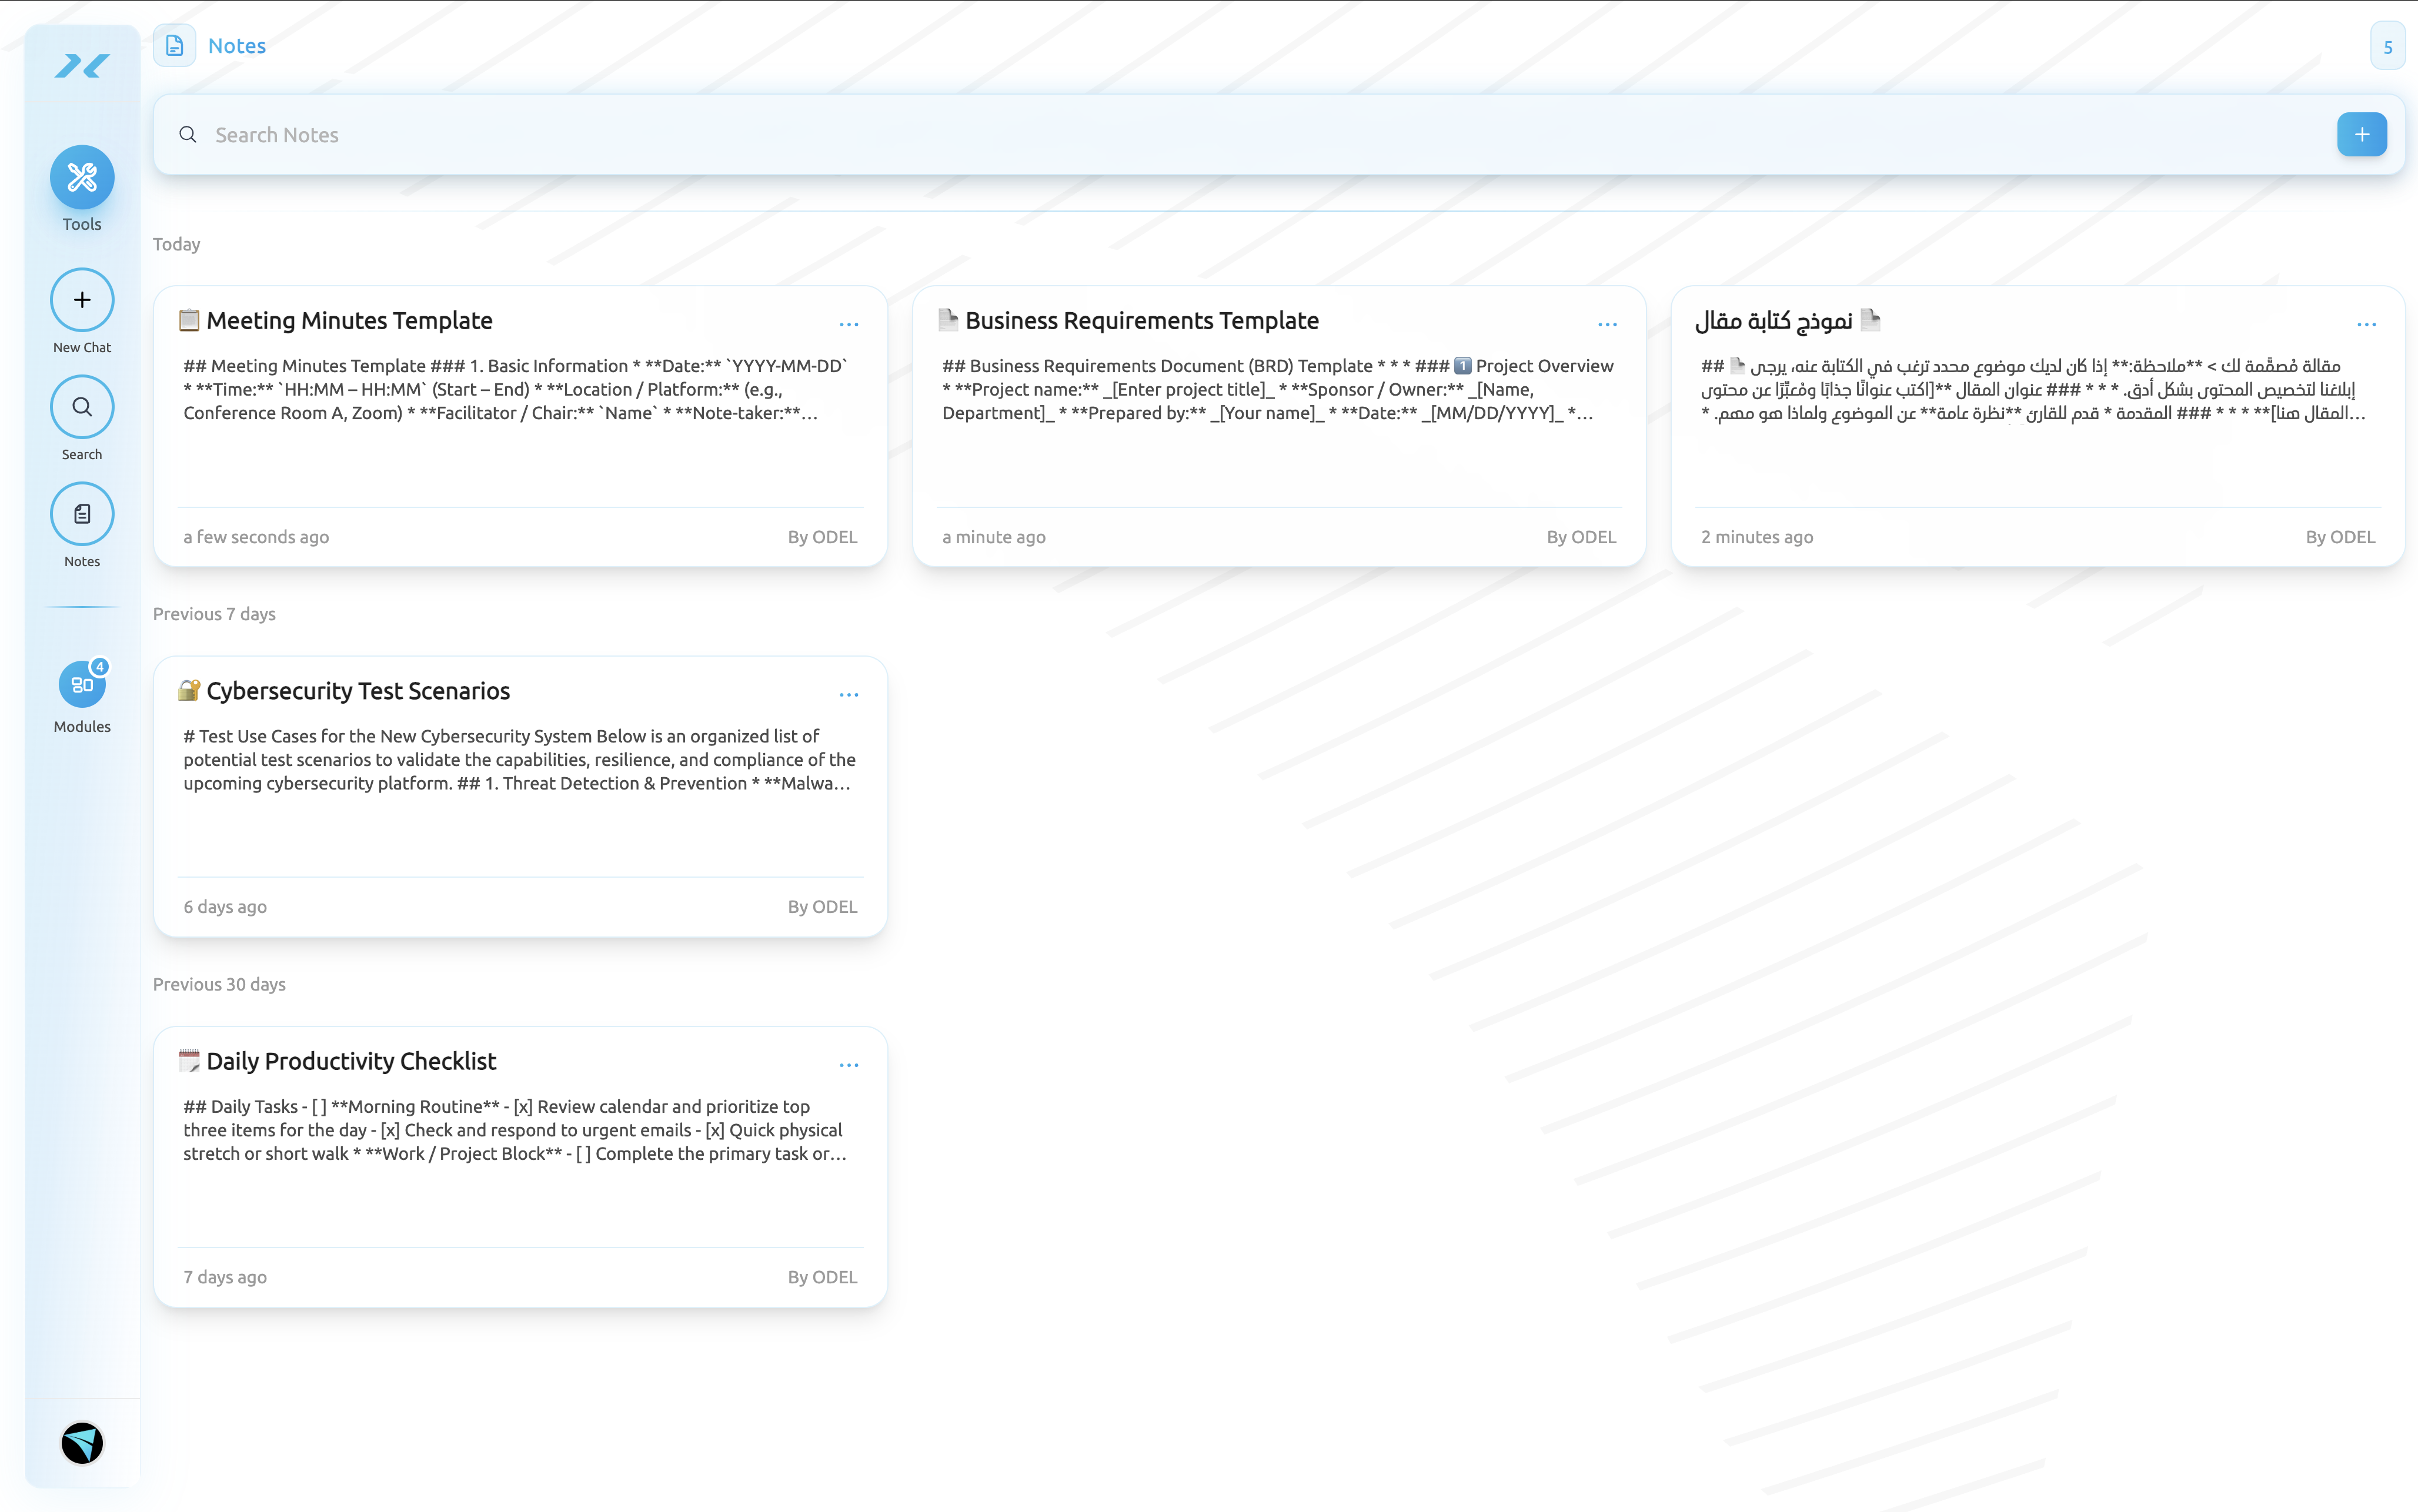Image resolution: width=2418 pixels, height=1512 pixels.
Task: Open the Tools sidebar icon
Action: coord(82,178)
